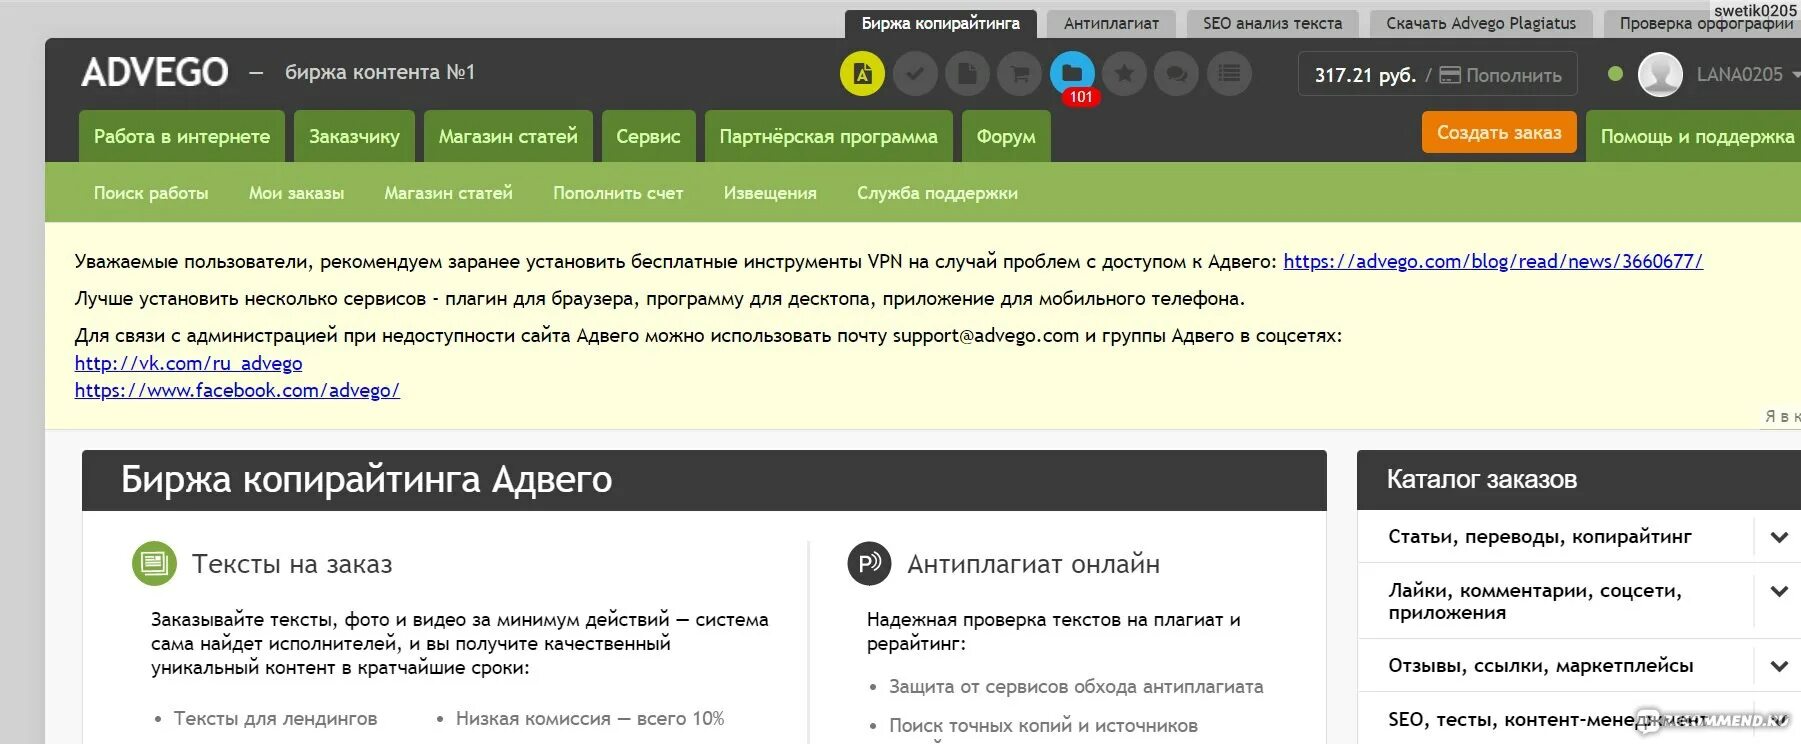Click SEO, тесты, контент-менеджмент catalog row
Image resolution: width=1801 pixels, height=744 pixels.
pos(1579,719)
